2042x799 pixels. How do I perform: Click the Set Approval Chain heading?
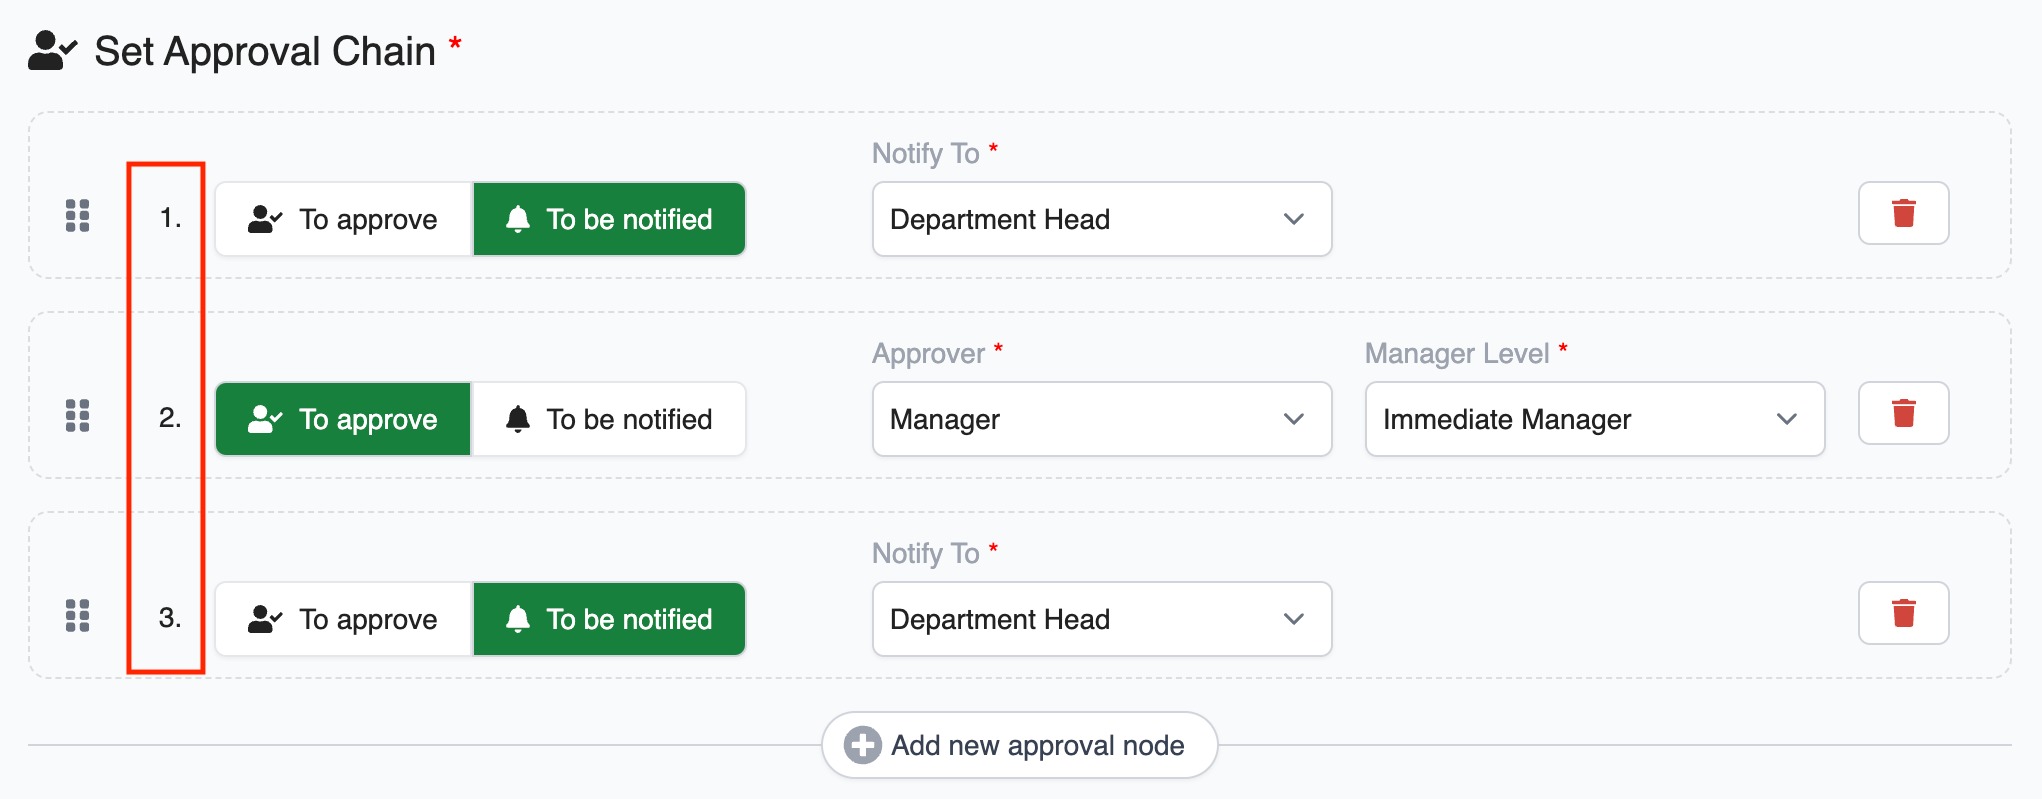click(x=265, y=51)
